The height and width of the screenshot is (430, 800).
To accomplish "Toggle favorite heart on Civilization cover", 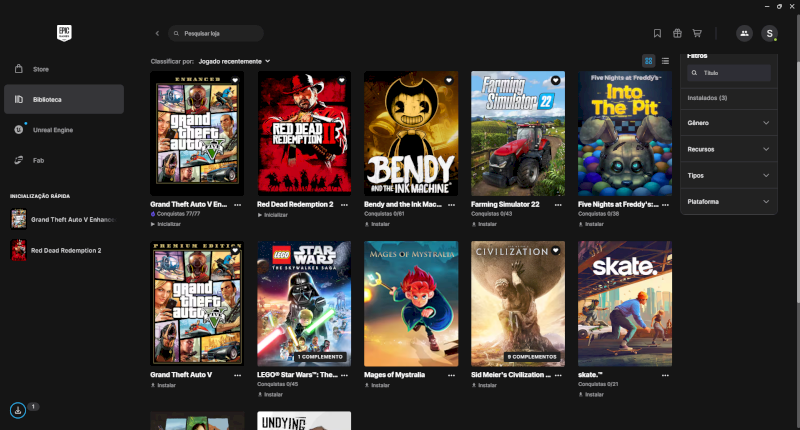I will pyautogui.click(x=556, y=250).
